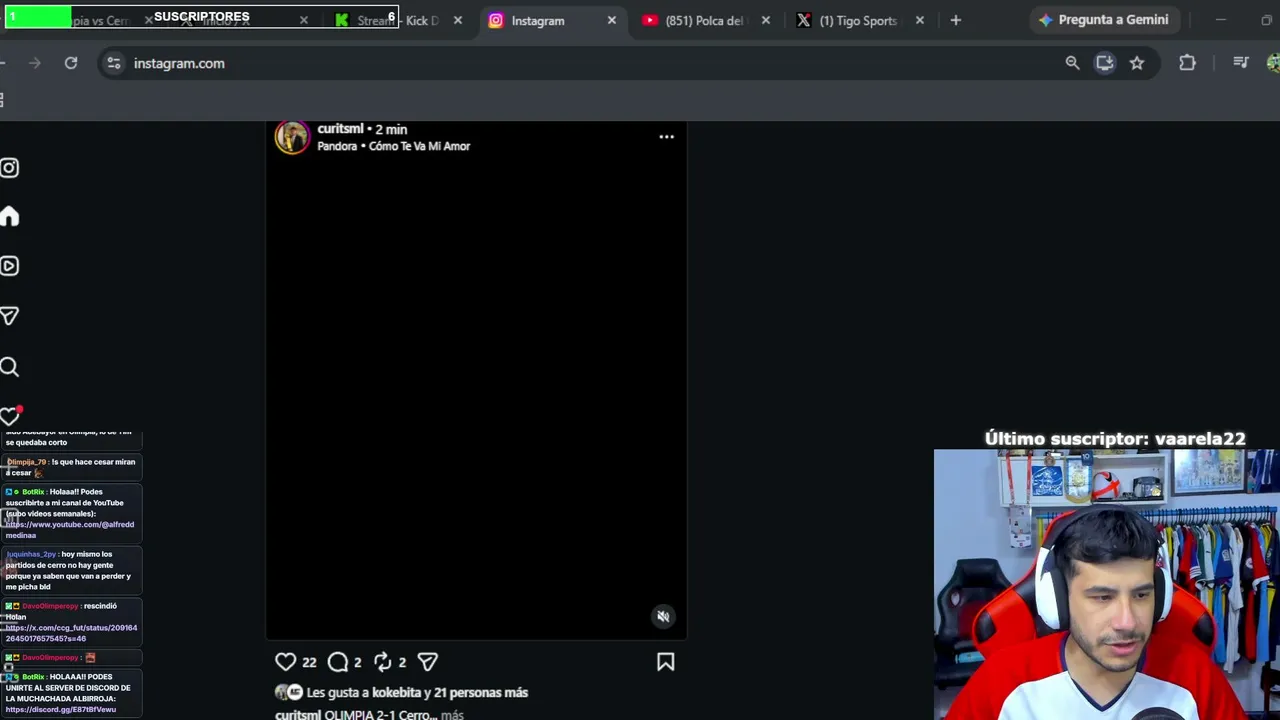Open the browser media controls
1280x720 pixels.
click(1241, 63)
